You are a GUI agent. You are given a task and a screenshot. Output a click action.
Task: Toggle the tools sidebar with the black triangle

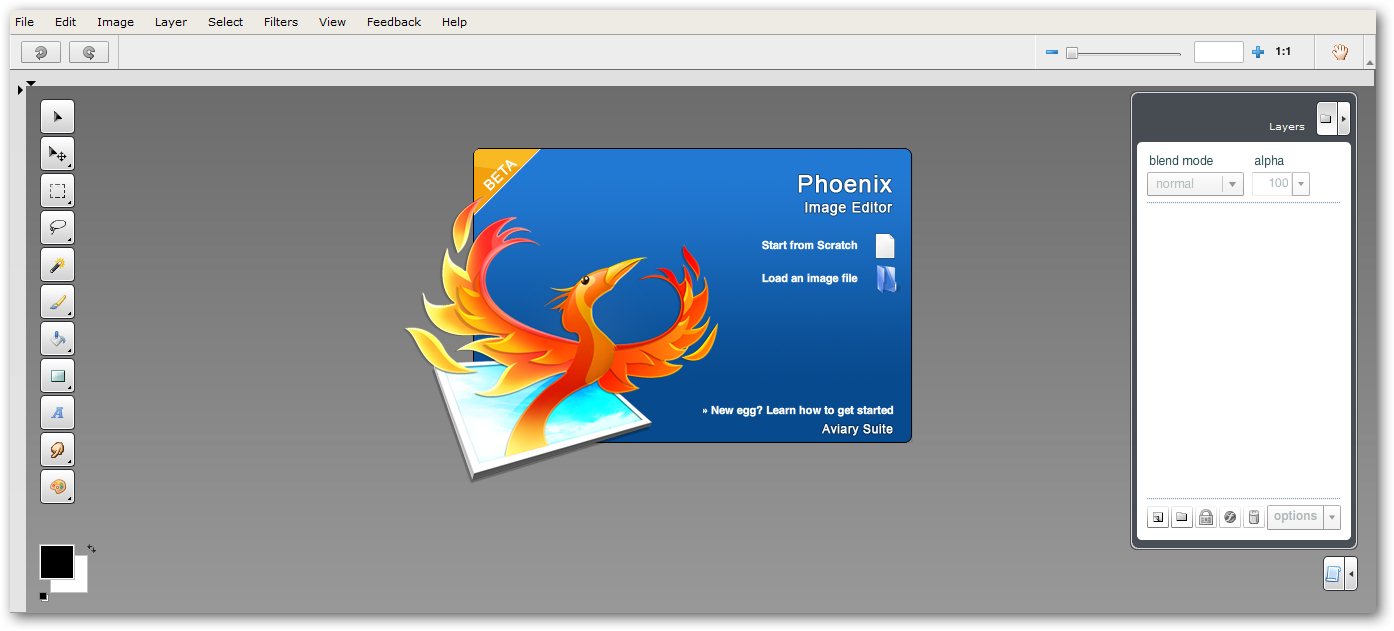(x=20, y=91)
